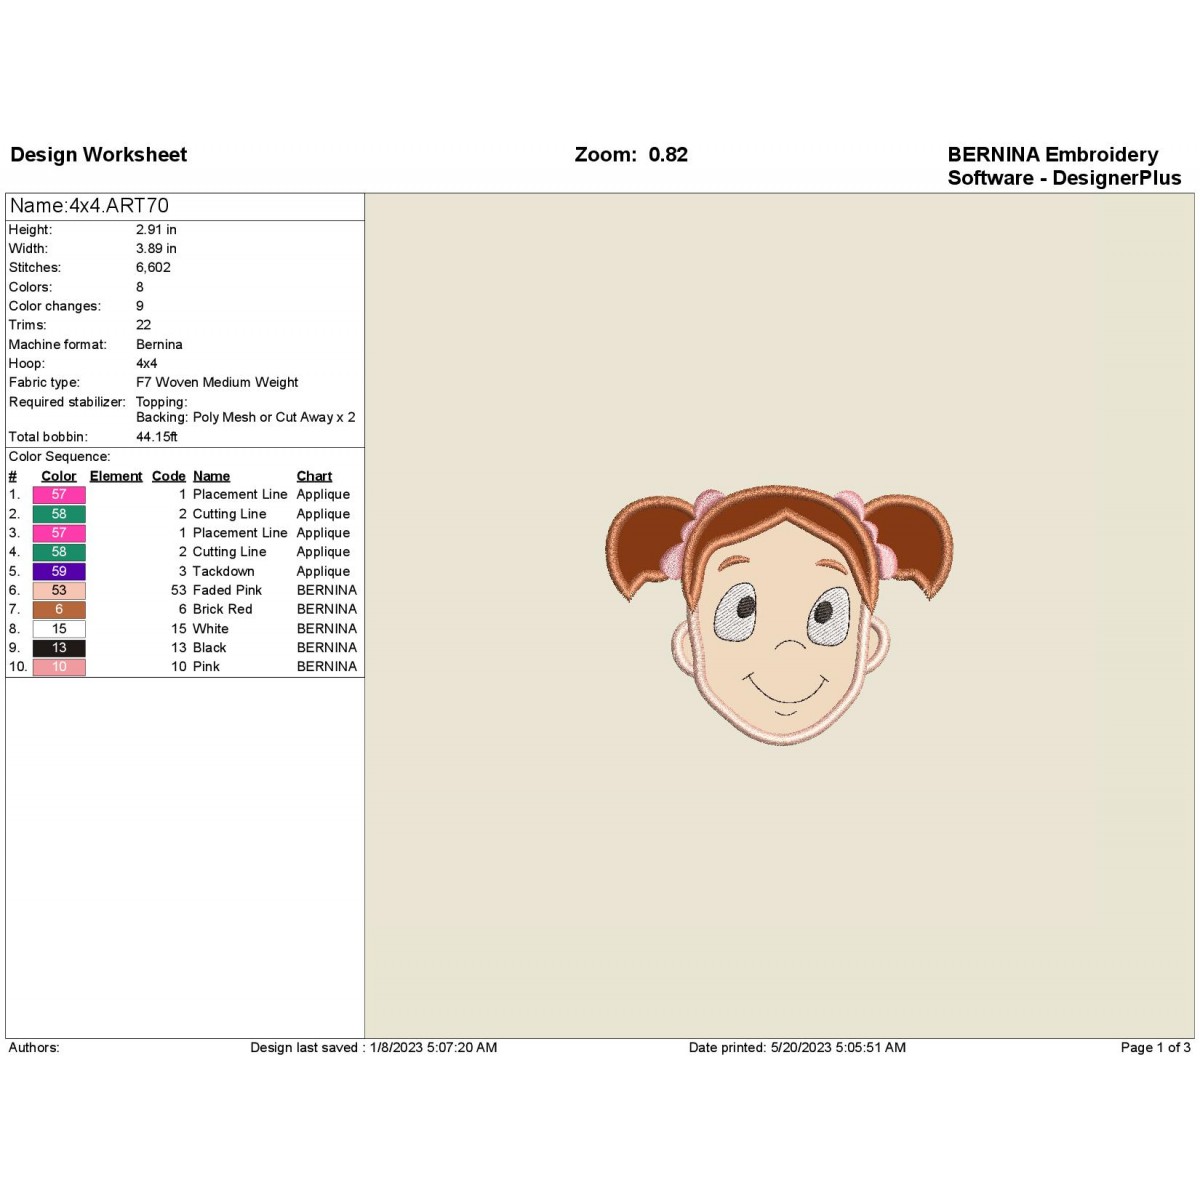
Task: Click 'Tackdown' in row 5
Action: (224, 572)
